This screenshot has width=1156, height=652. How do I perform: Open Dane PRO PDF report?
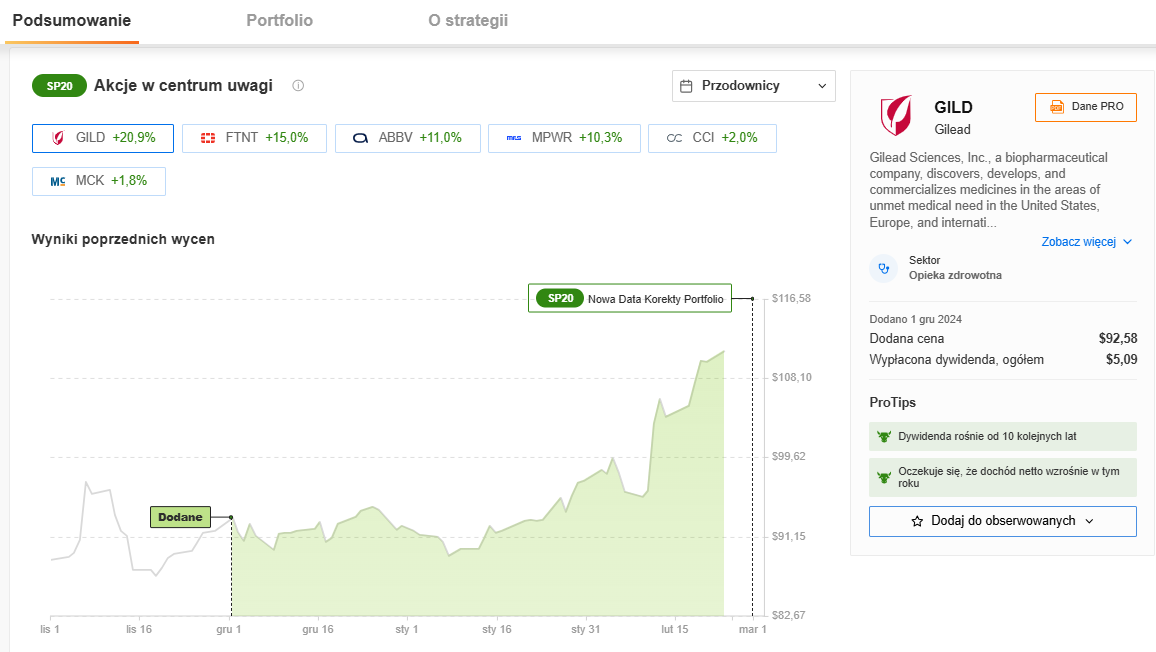(x=1085, y=107)
